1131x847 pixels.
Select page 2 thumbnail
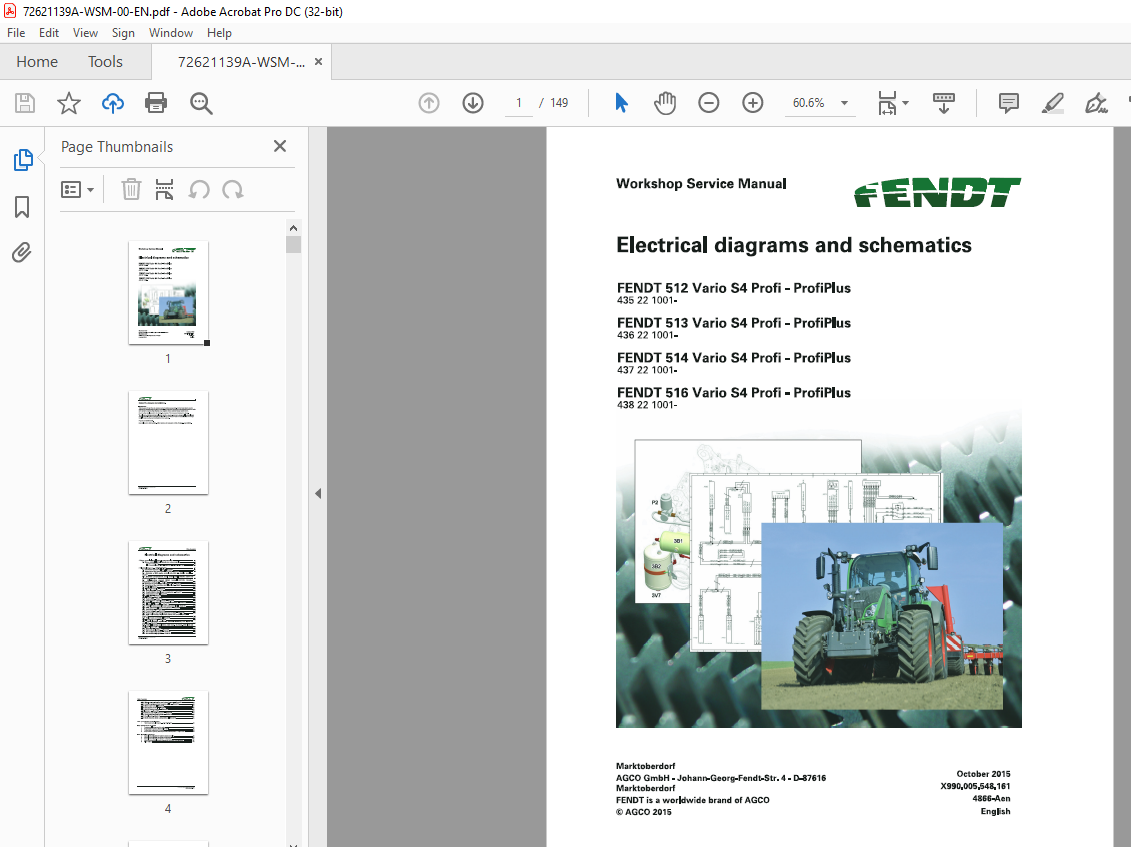pos(168,443)
